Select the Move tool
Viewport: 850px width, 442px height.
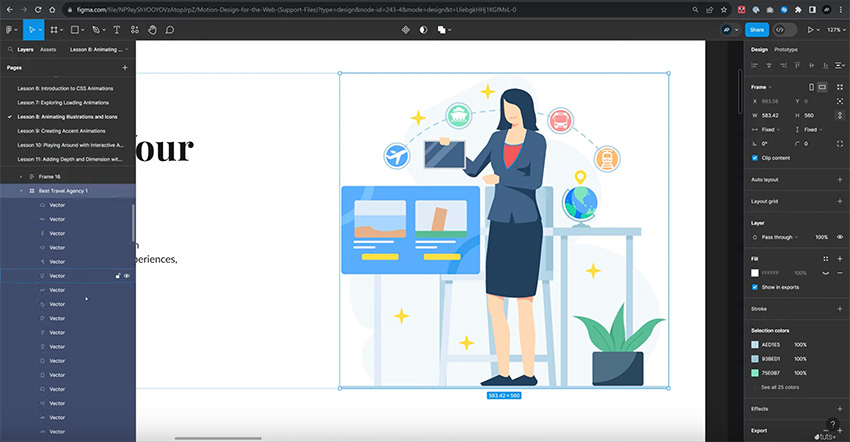pyautogui.click(x=31, y=30)
